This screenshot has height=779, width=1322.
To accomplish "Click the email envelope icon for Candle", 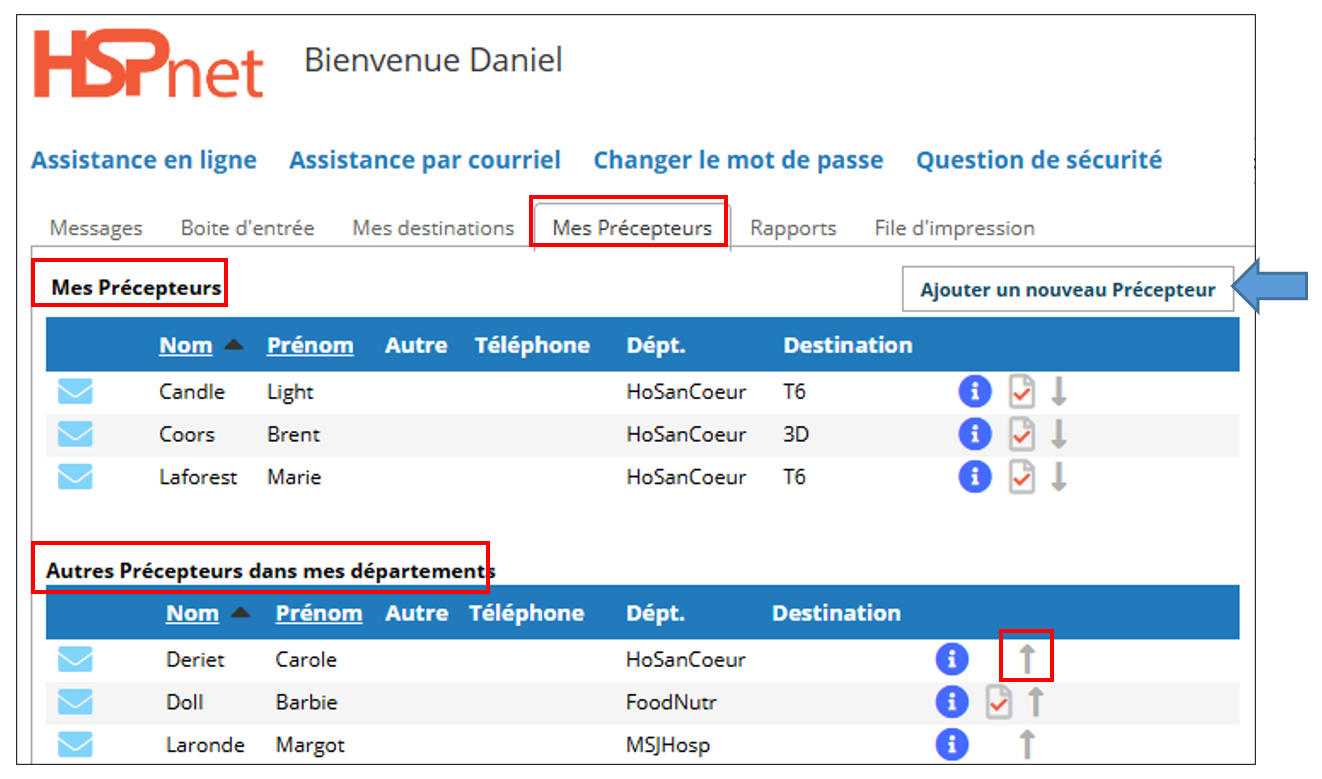I will pos(75,392).
